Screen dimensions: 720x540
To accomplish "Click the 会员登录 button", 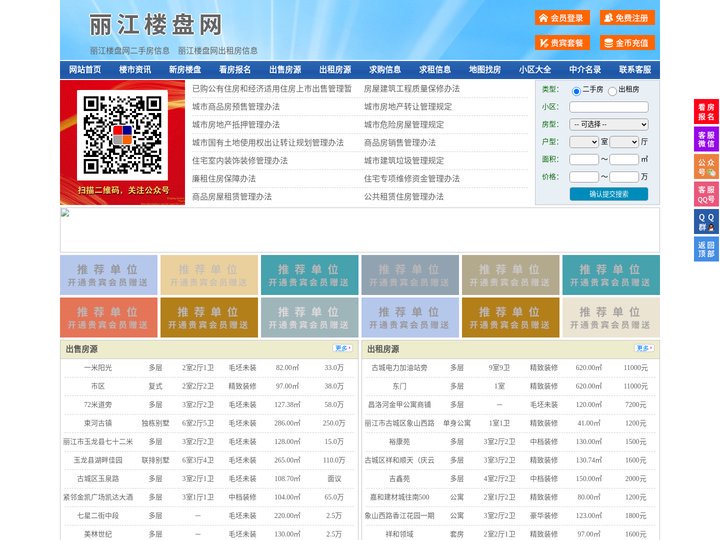I will [562, 18].
